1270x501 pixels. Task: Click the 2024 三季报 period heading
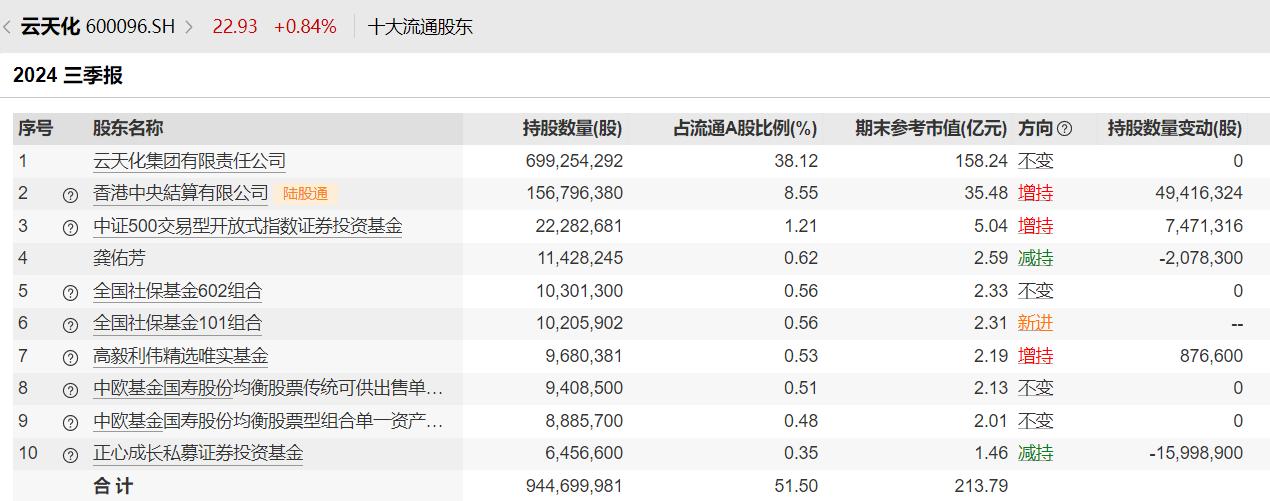(x=68, y=76)
